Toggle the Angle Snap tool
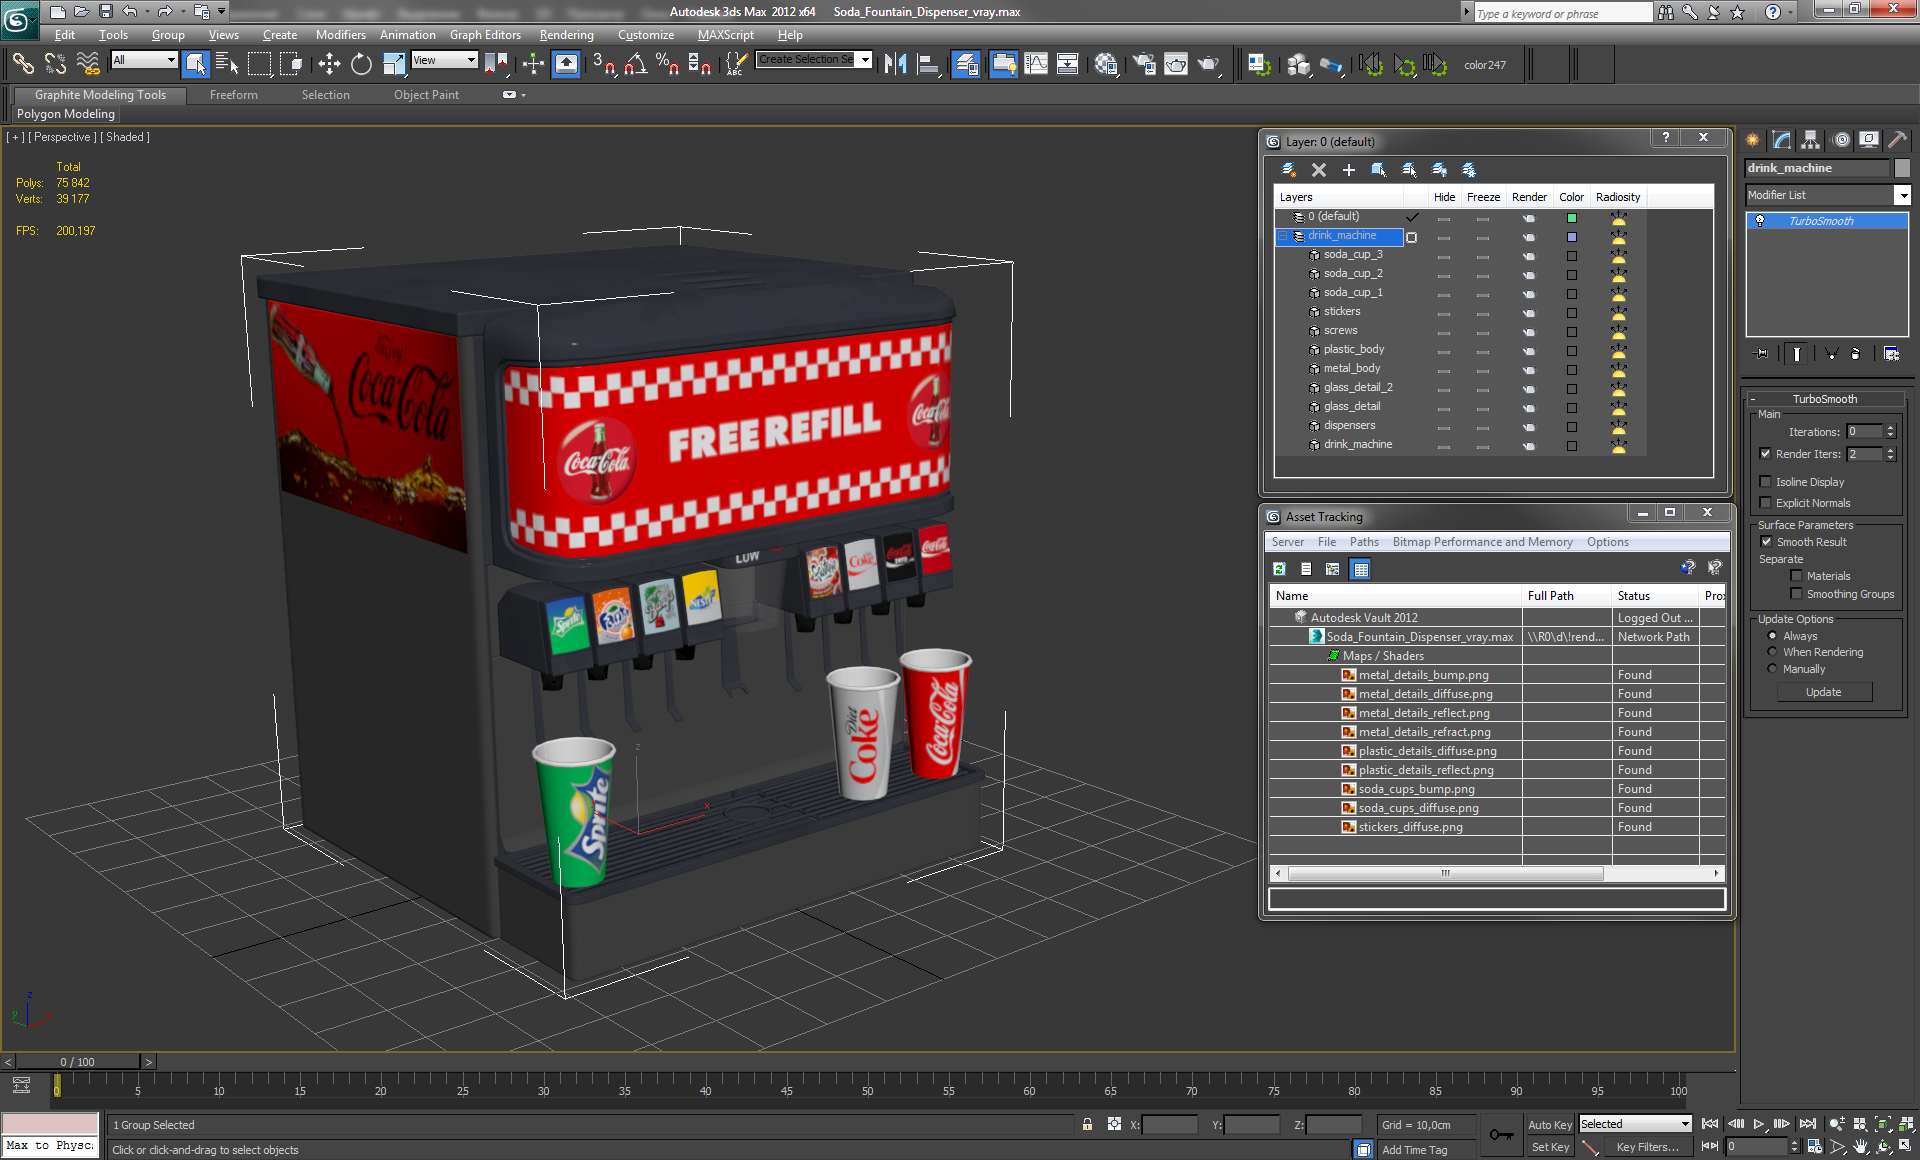Viewport: 1920px width, 1160px height. (x=635, y=65)
